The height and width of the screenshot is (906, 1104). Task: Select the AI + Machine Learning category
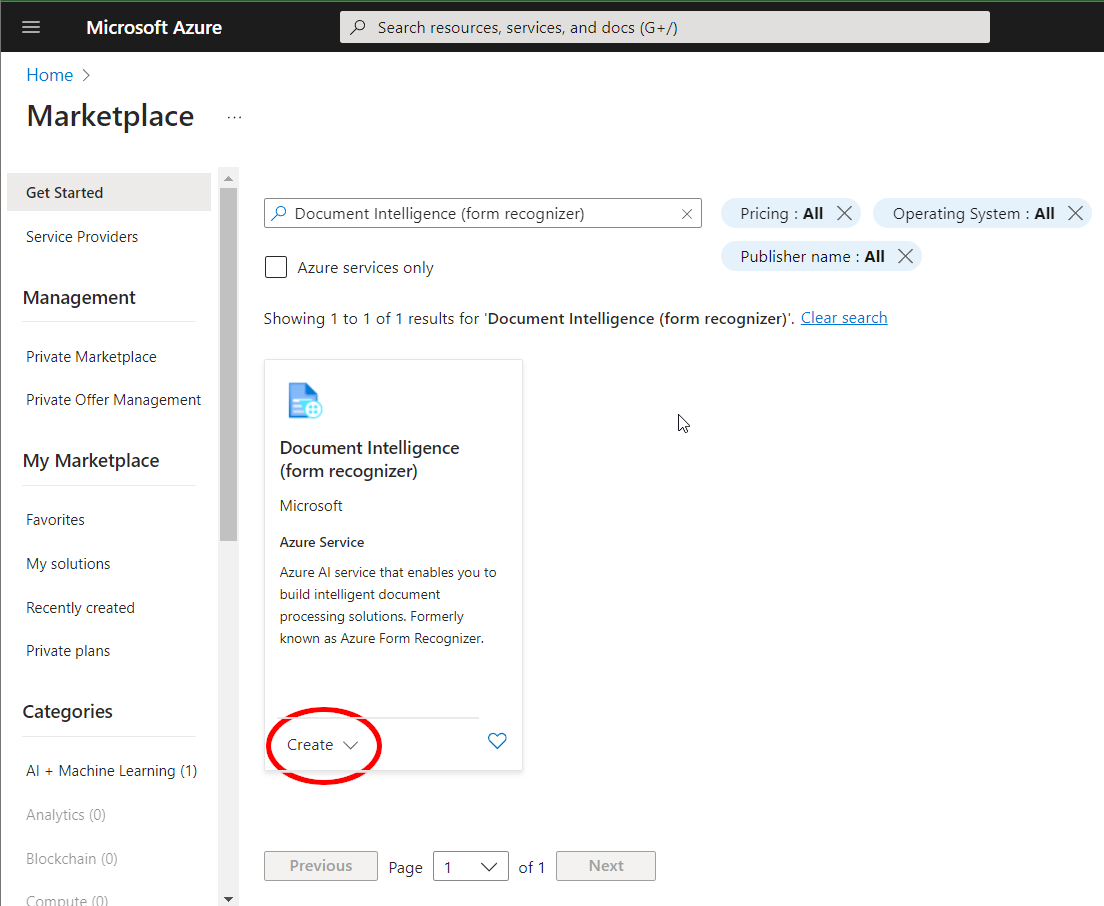pyautogui.click(x=110, y=770)
